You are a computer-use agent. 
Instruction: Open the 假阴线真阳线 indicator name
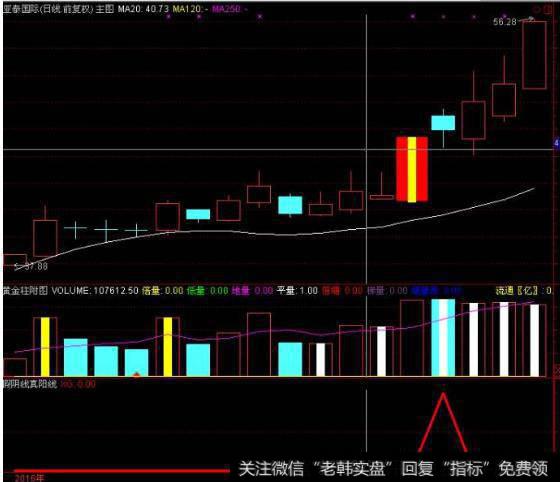pyautogui.click(x=30, y=384)
